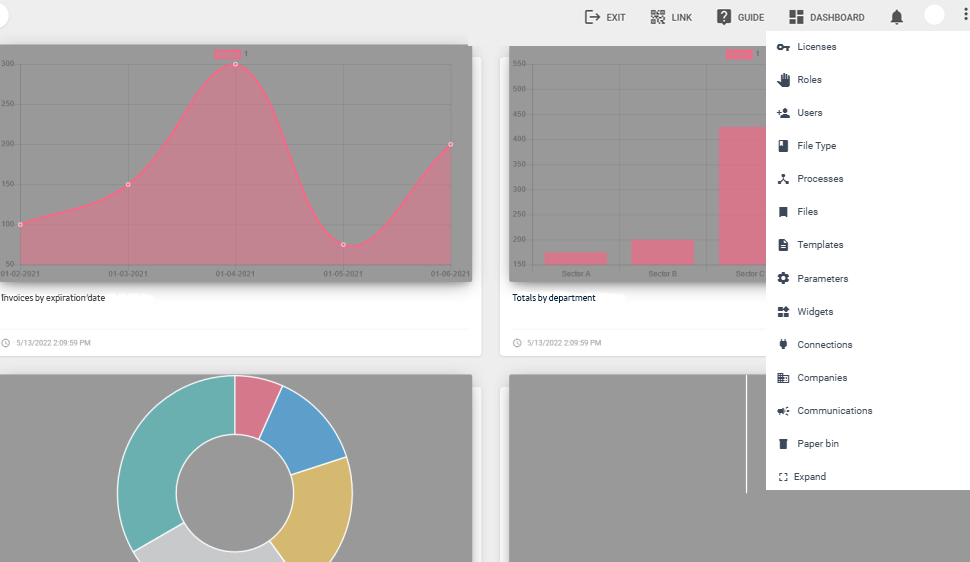Click the user avatar circle
The height and width of the screenshot is (562, 970).
click(934, 15)
